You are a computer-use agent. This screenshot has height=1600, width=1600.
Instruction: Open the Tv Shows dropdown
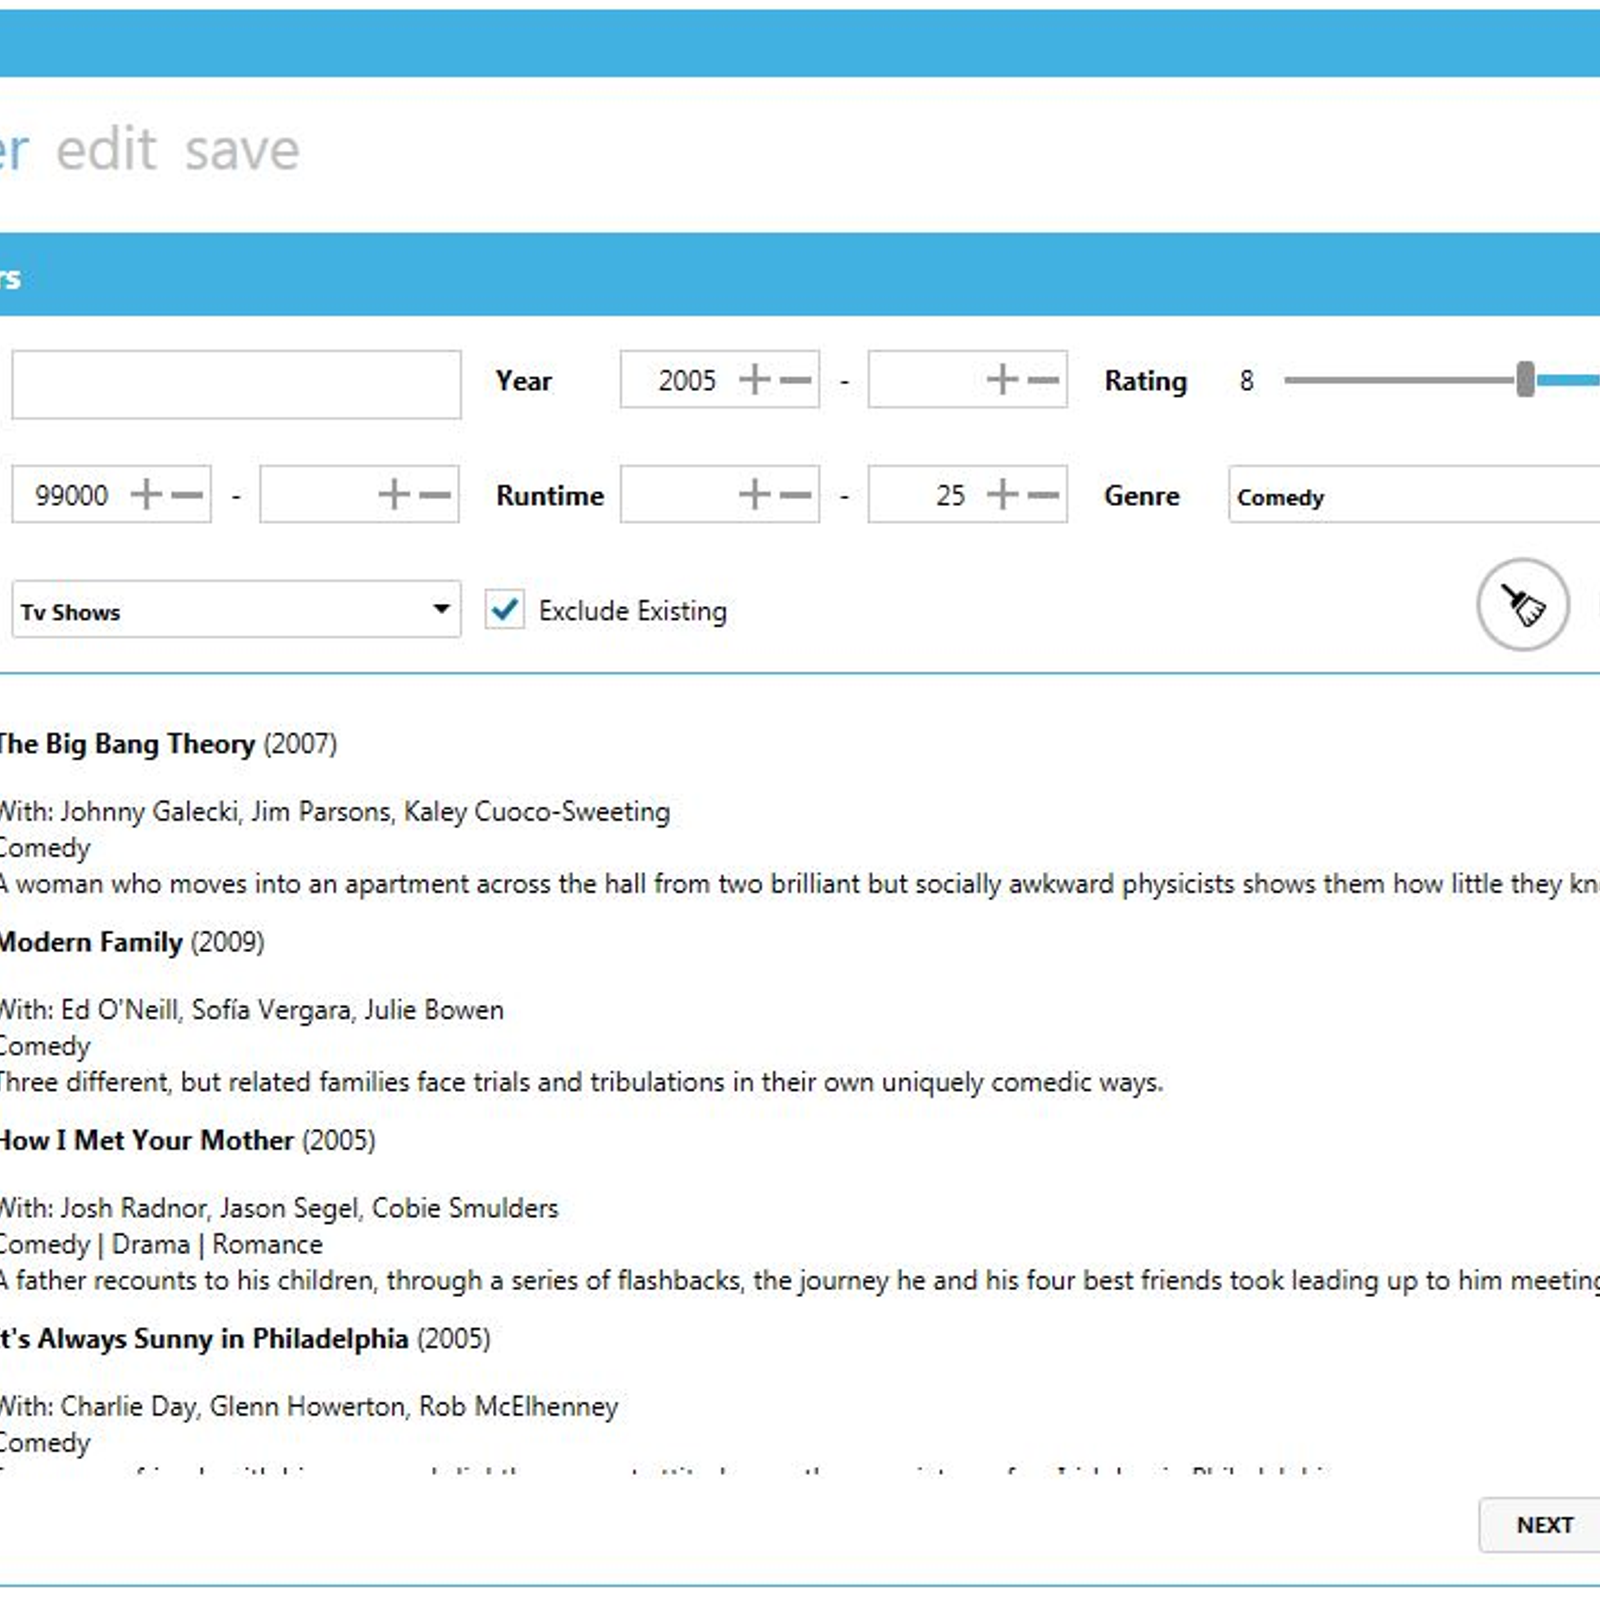(236, 609)
